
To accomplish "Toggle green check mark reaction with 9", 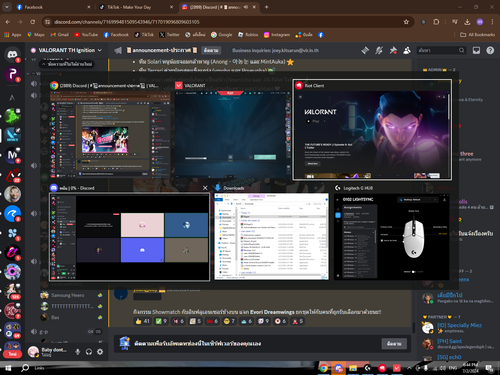I will 161,321.
